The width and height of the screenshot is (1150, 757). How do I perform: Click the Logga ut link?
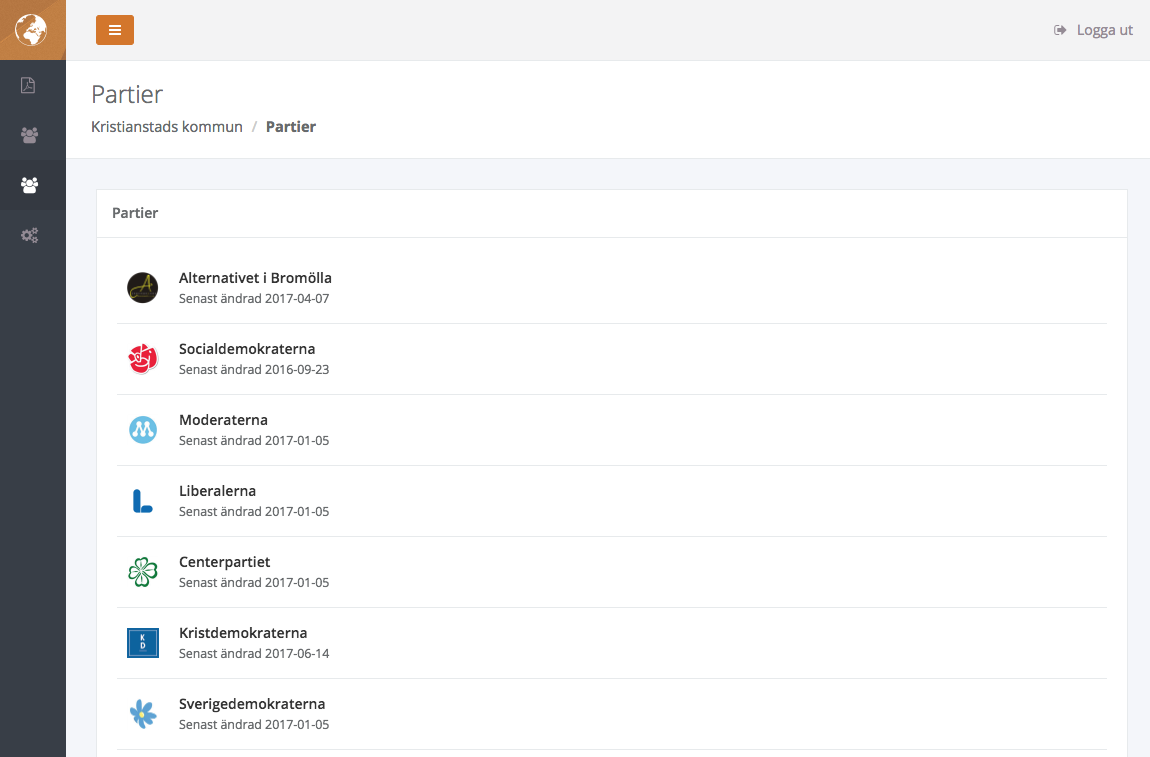pyautogui.click(x=1105, y=30)
